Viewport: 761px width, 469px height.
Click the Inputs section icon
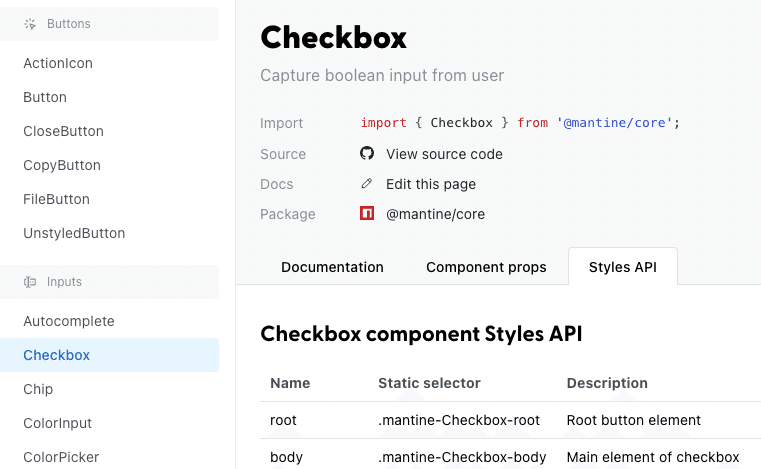[x=30, y=282]
